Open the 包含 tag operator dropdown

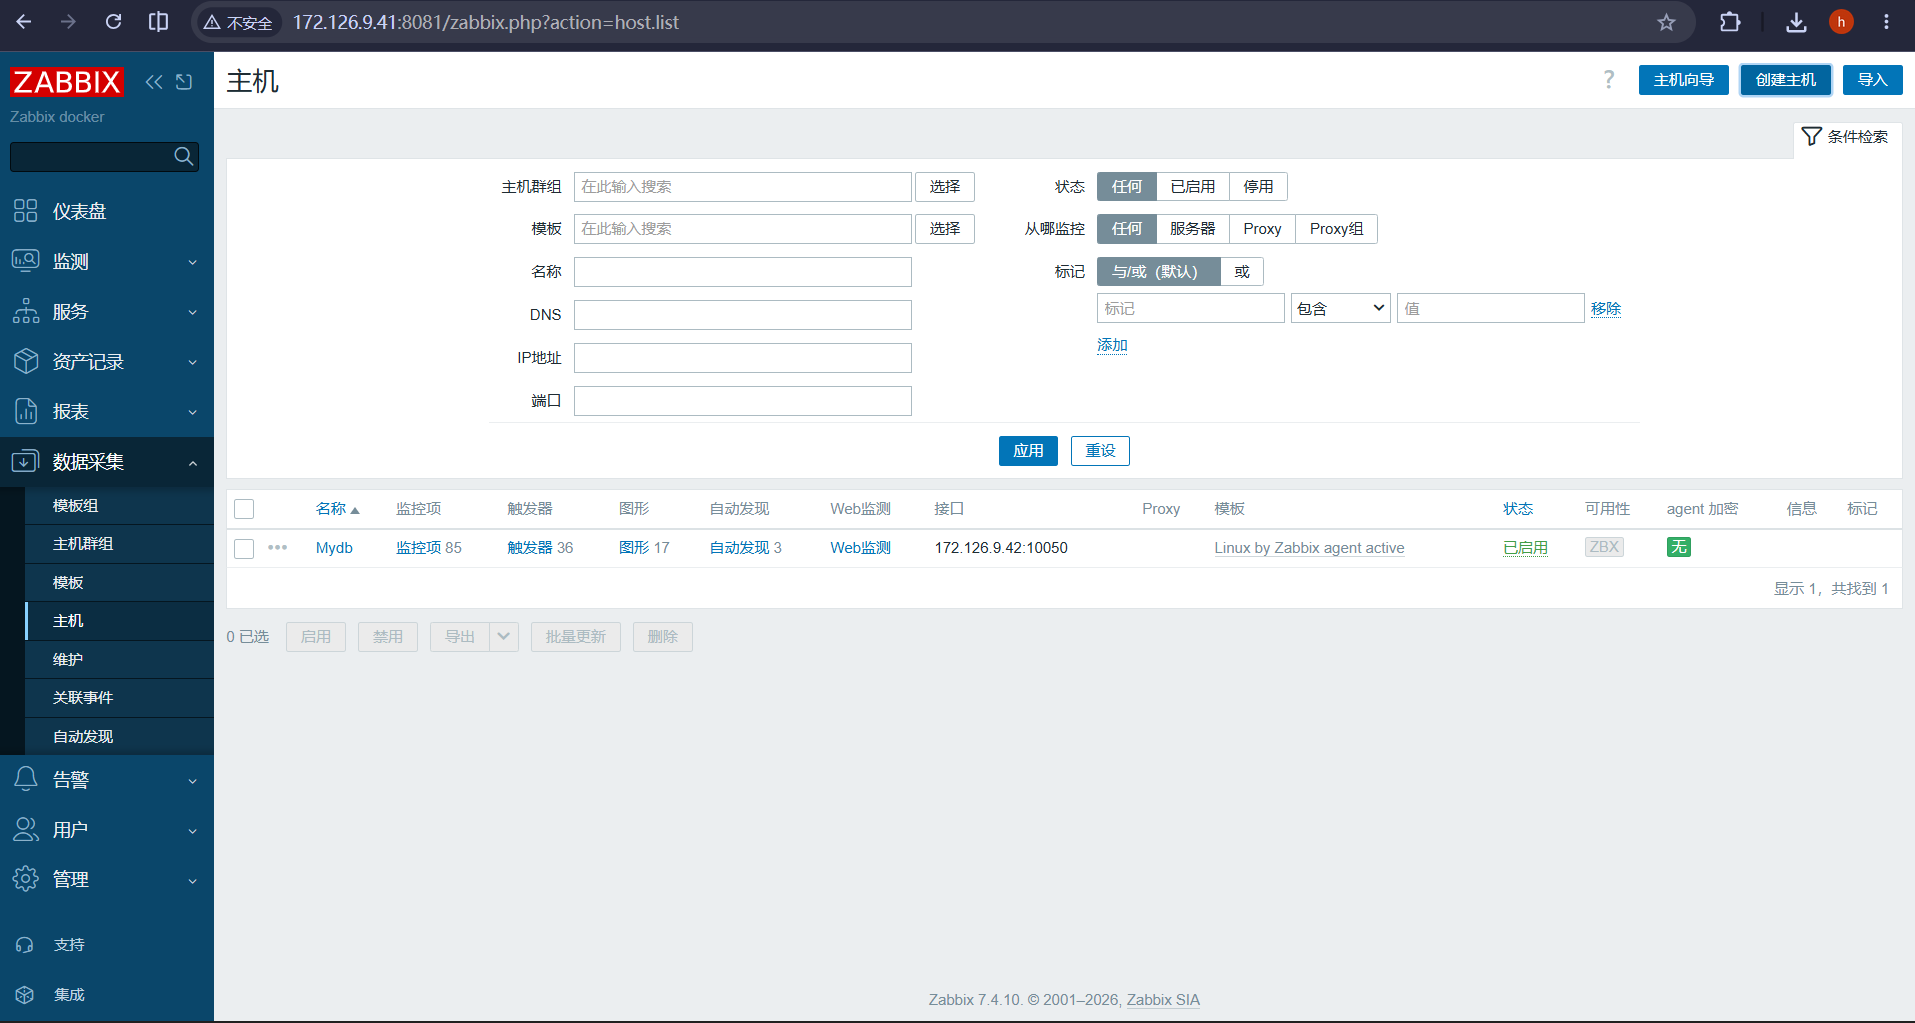(x=1340, y=308)
